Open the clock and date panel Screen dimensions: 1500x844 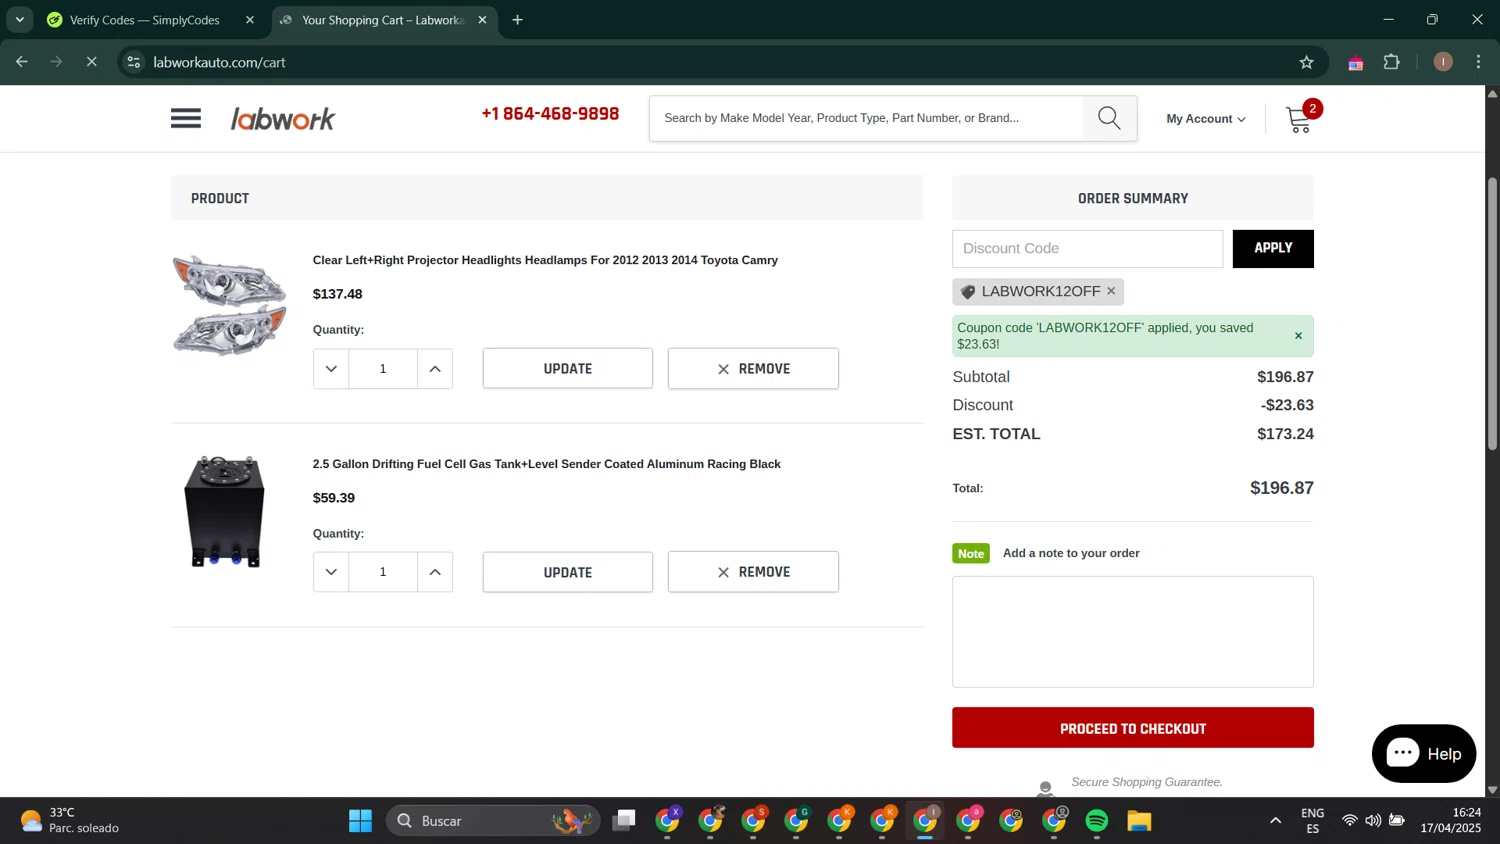tap(1451, 821)
